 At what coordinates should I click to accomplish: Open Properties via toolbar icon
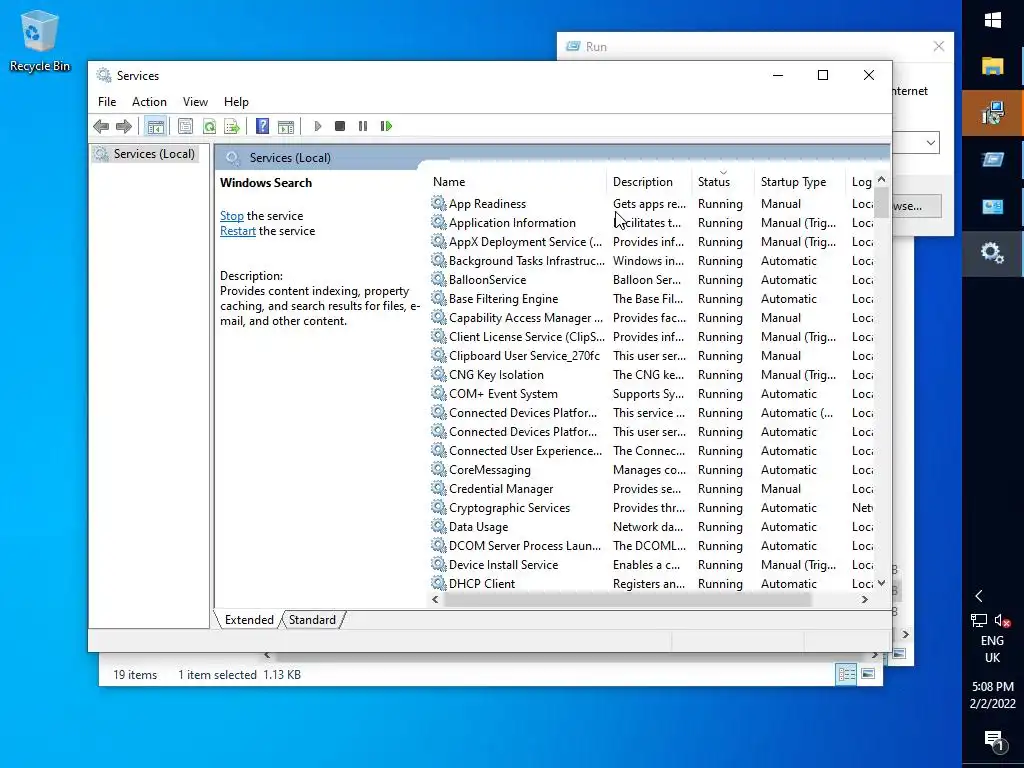185,126
